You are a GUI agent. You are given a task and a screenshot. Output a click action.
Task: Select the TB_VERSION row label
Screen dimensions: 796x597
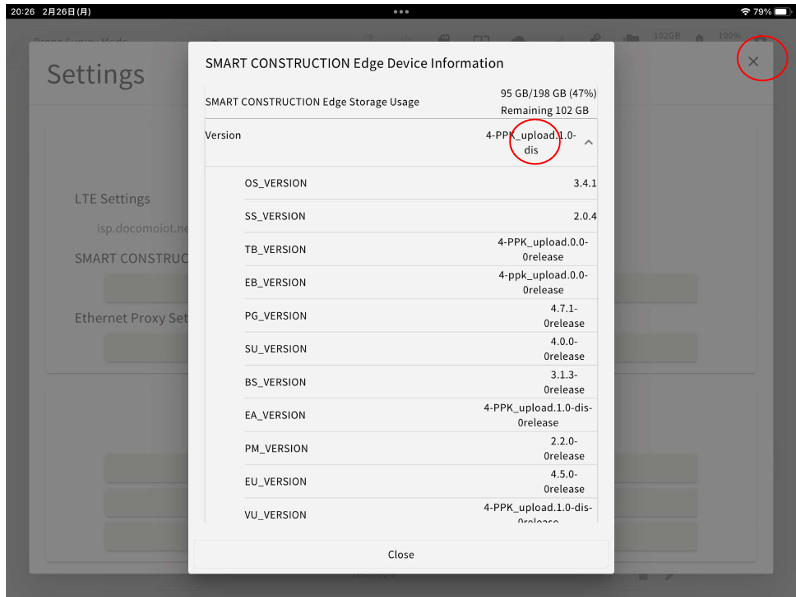275,250
